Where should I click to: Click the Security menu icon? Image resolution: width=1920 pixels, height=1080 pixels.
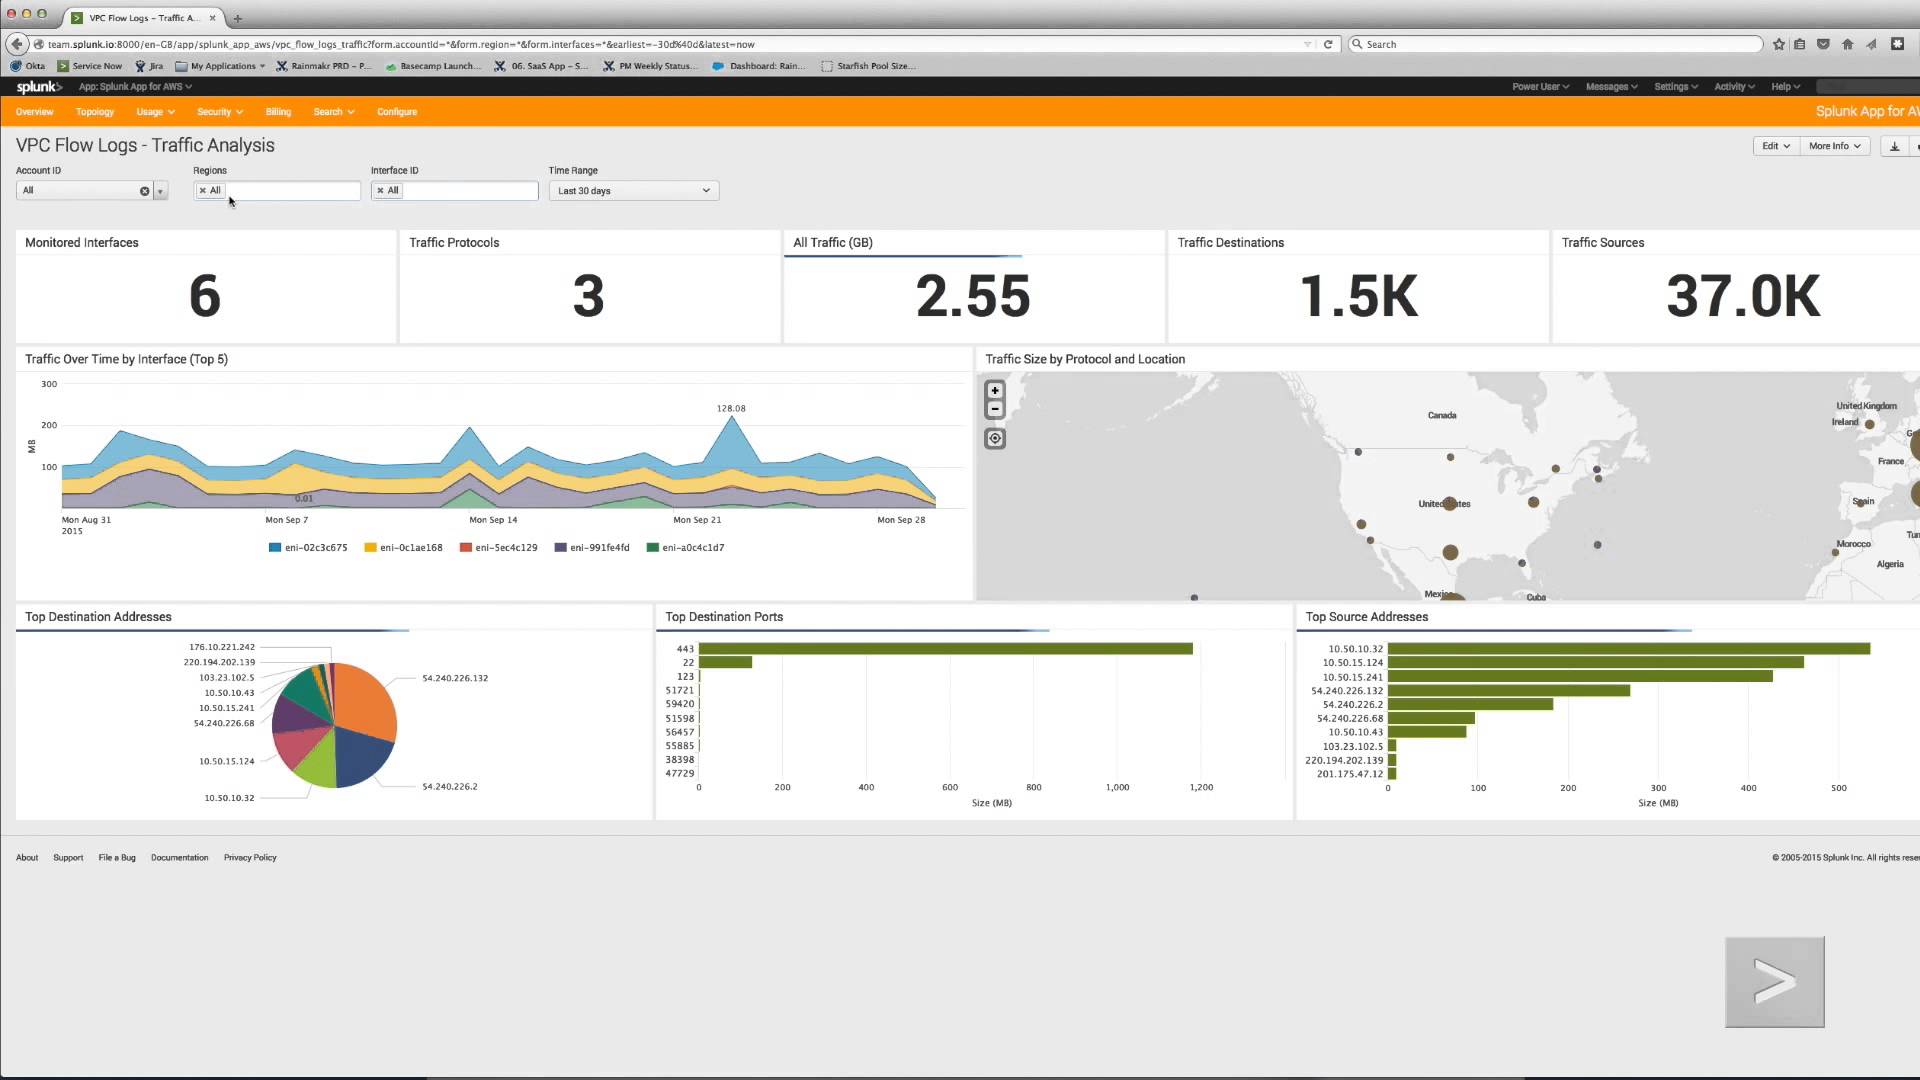point(216,111)
